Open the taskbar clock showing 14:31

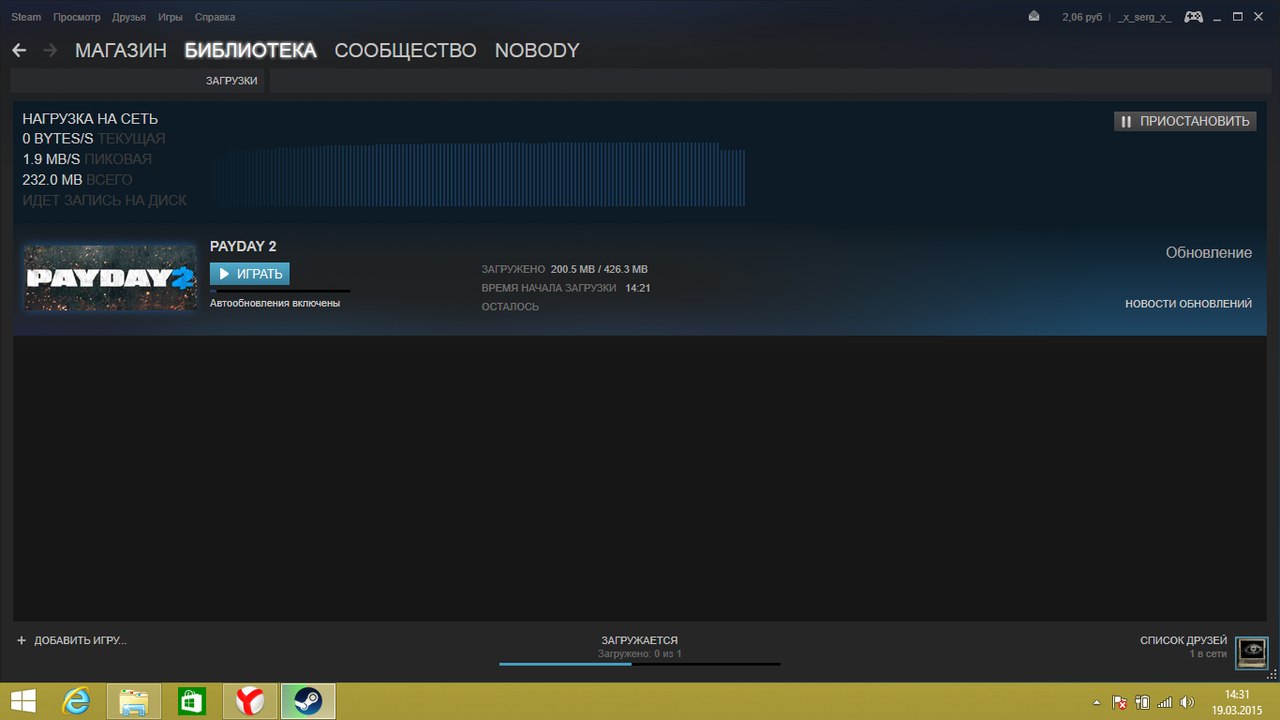(1237, 694)
